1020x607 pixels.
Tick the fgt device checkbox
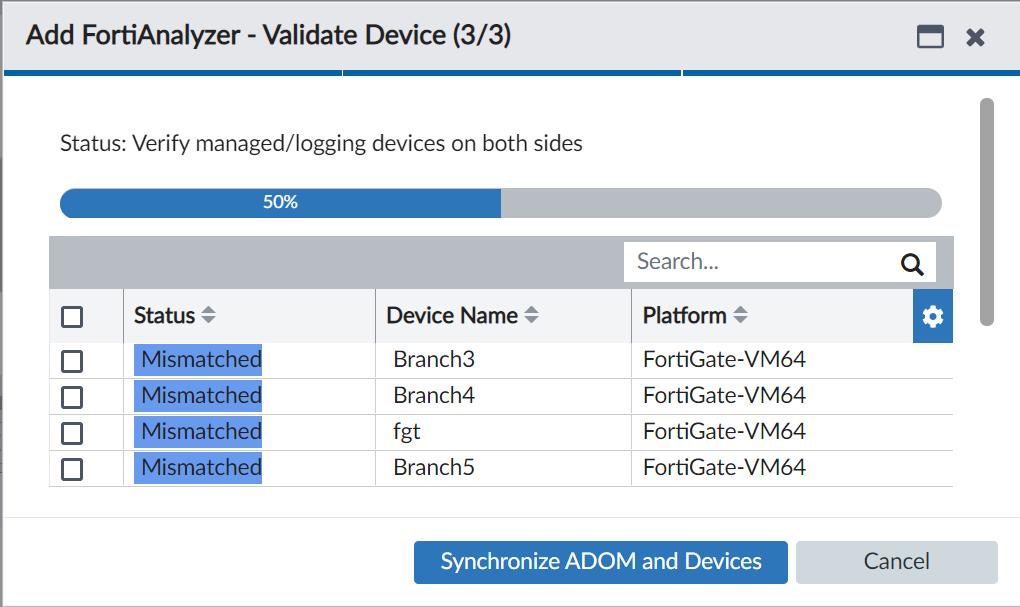(72, 433)
